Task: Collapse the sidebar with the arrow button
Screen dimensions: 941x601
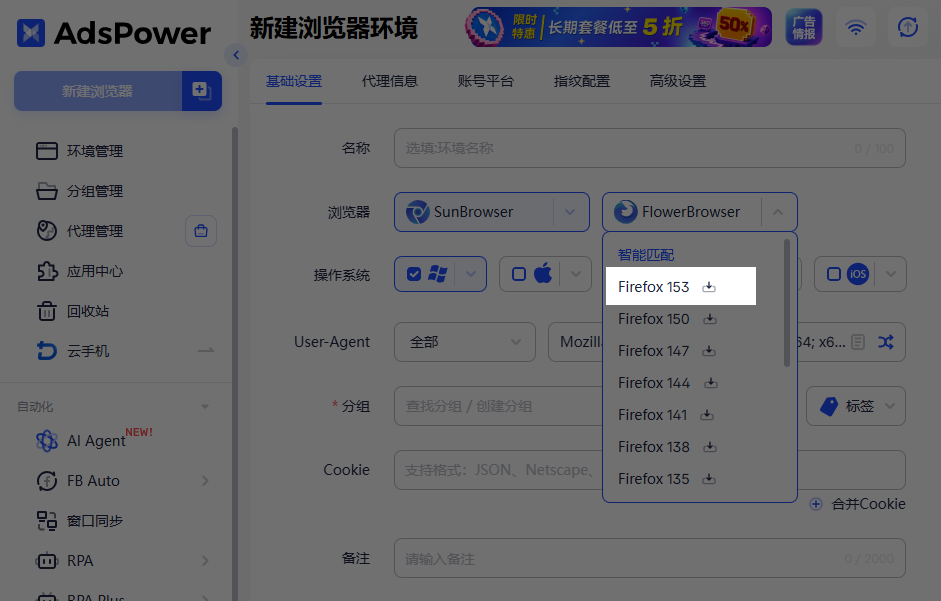Action: click(x=236, y=55)
